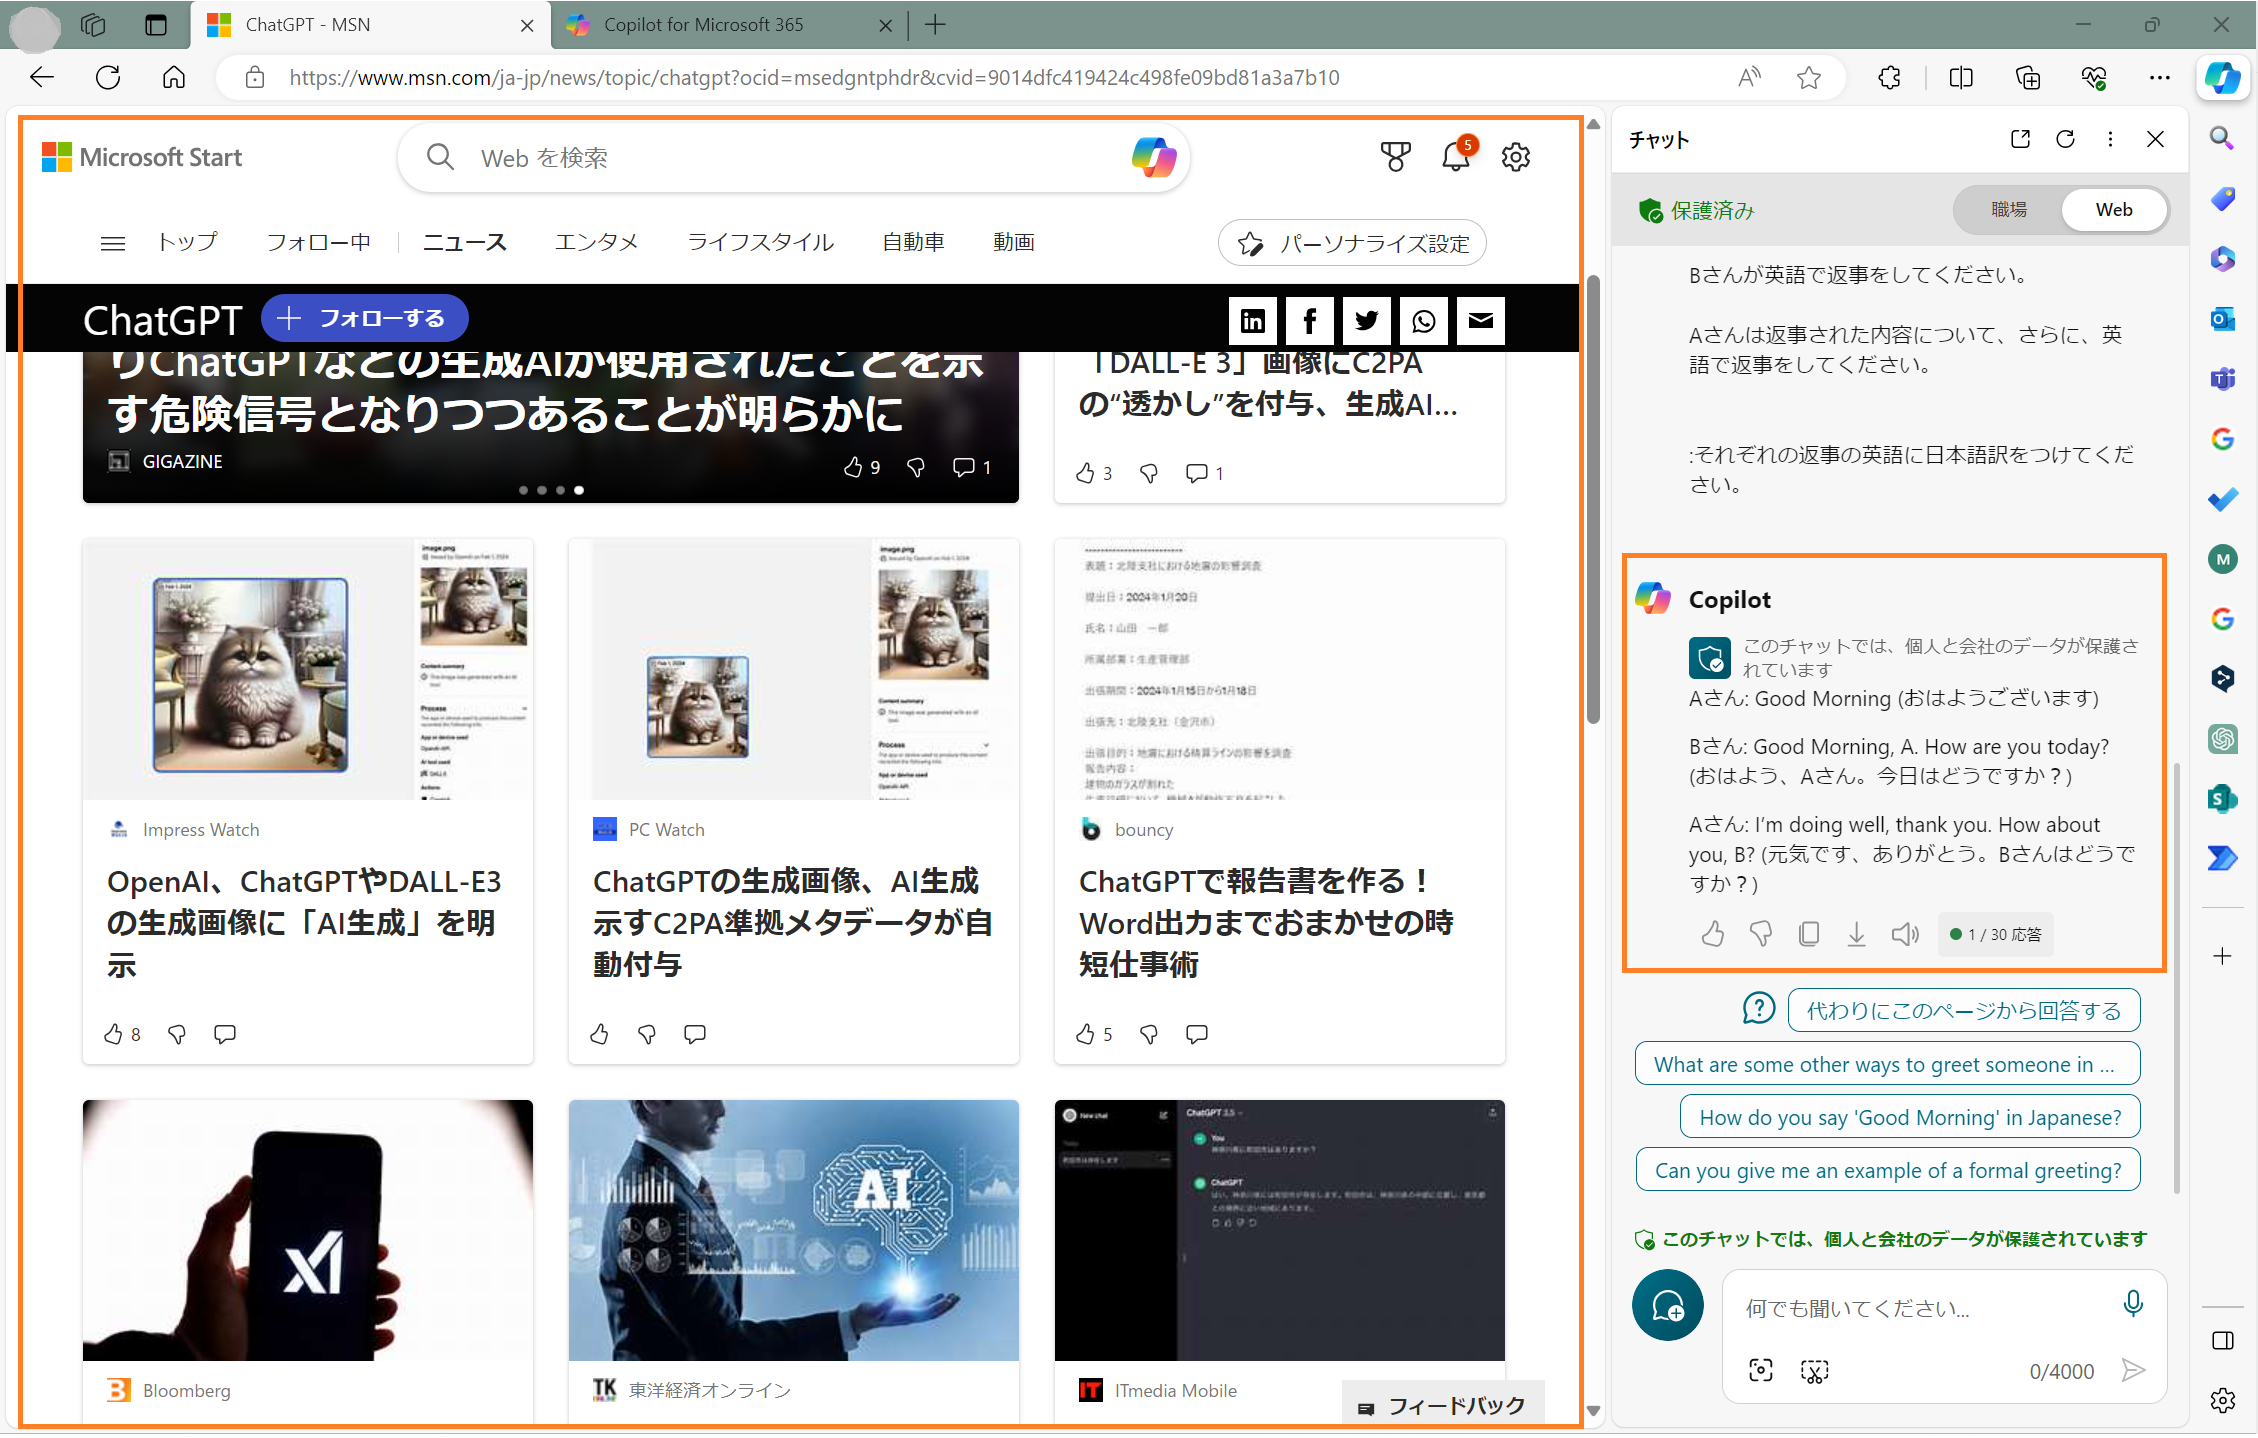Open MSN settings gear icon
2258x1438 pixels.
click(1516, 157)
